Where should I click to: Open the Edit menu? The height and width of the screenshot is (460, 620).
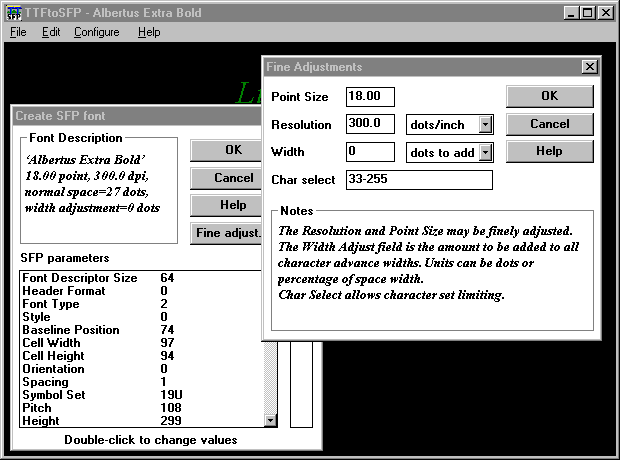(x=51, y=32)
